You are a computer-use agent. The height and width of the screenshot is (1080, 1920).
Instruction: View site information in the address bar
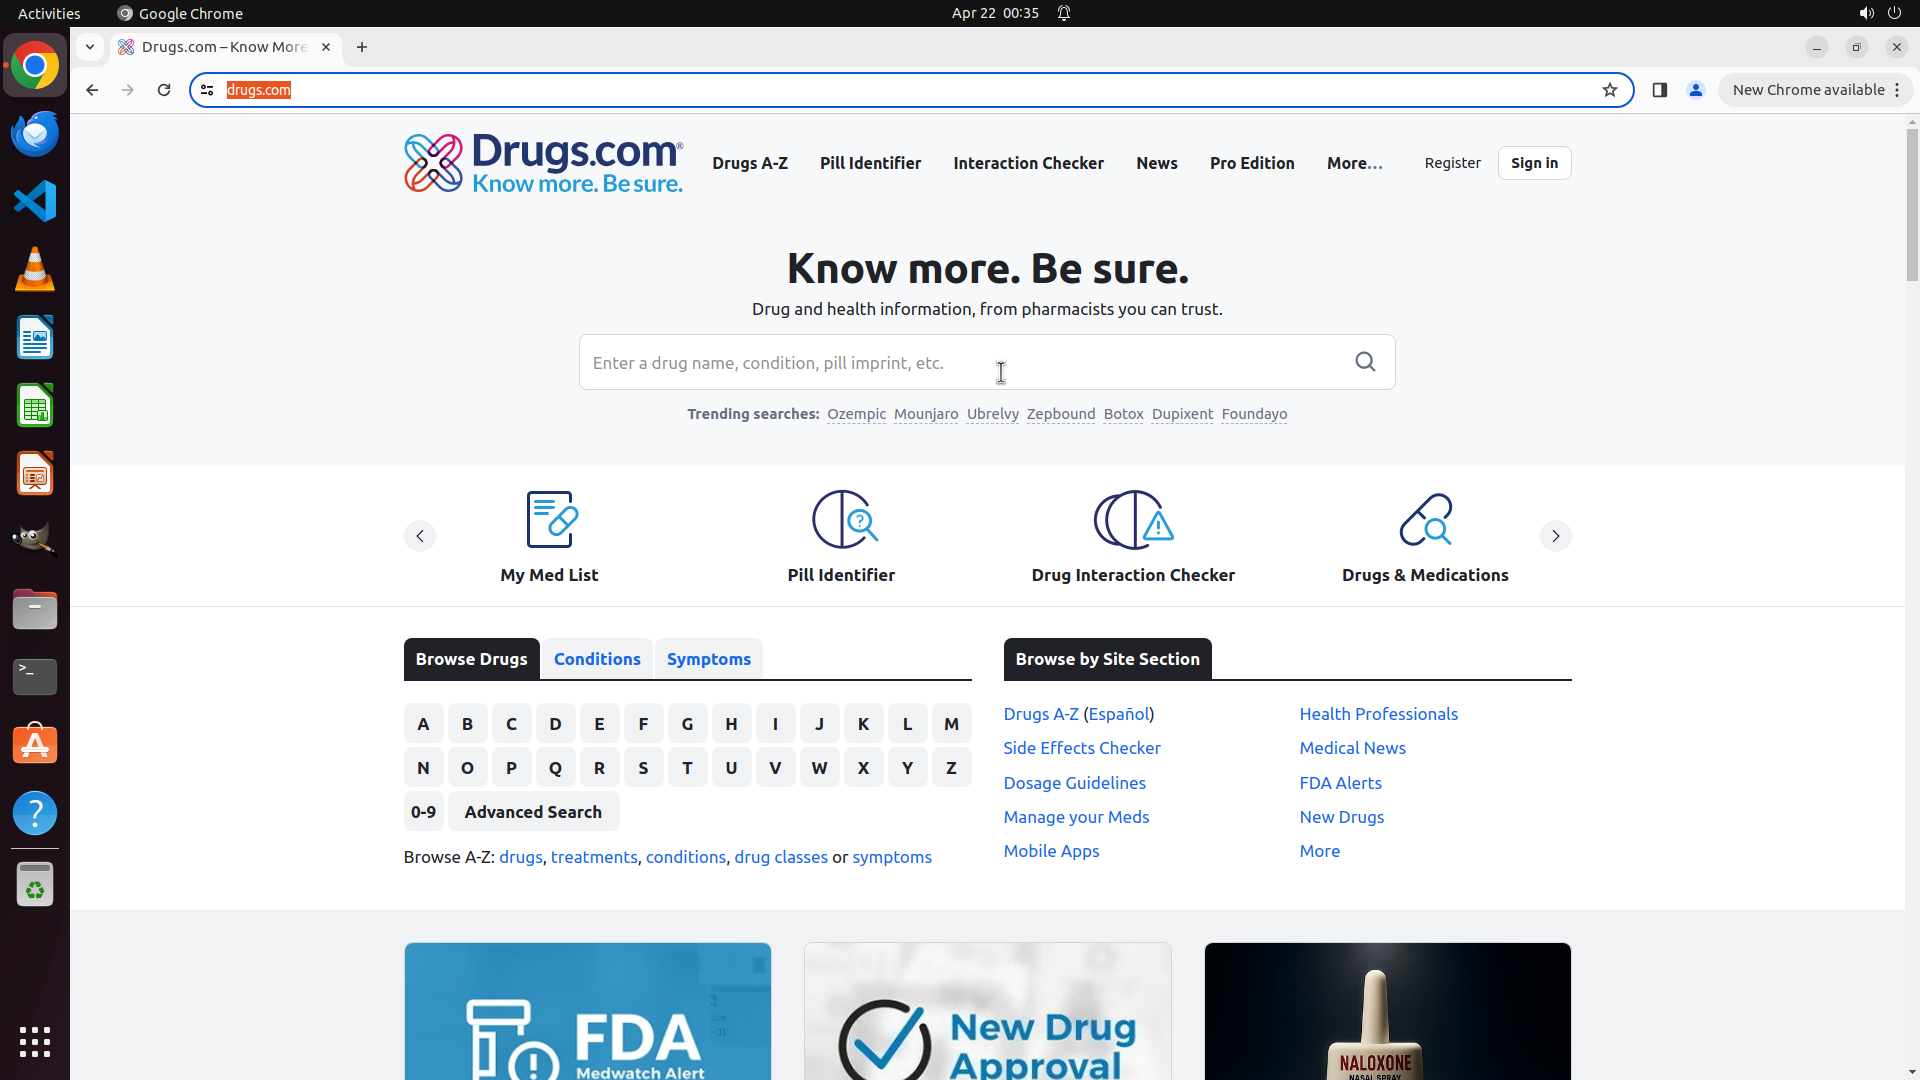click(207, 90)
